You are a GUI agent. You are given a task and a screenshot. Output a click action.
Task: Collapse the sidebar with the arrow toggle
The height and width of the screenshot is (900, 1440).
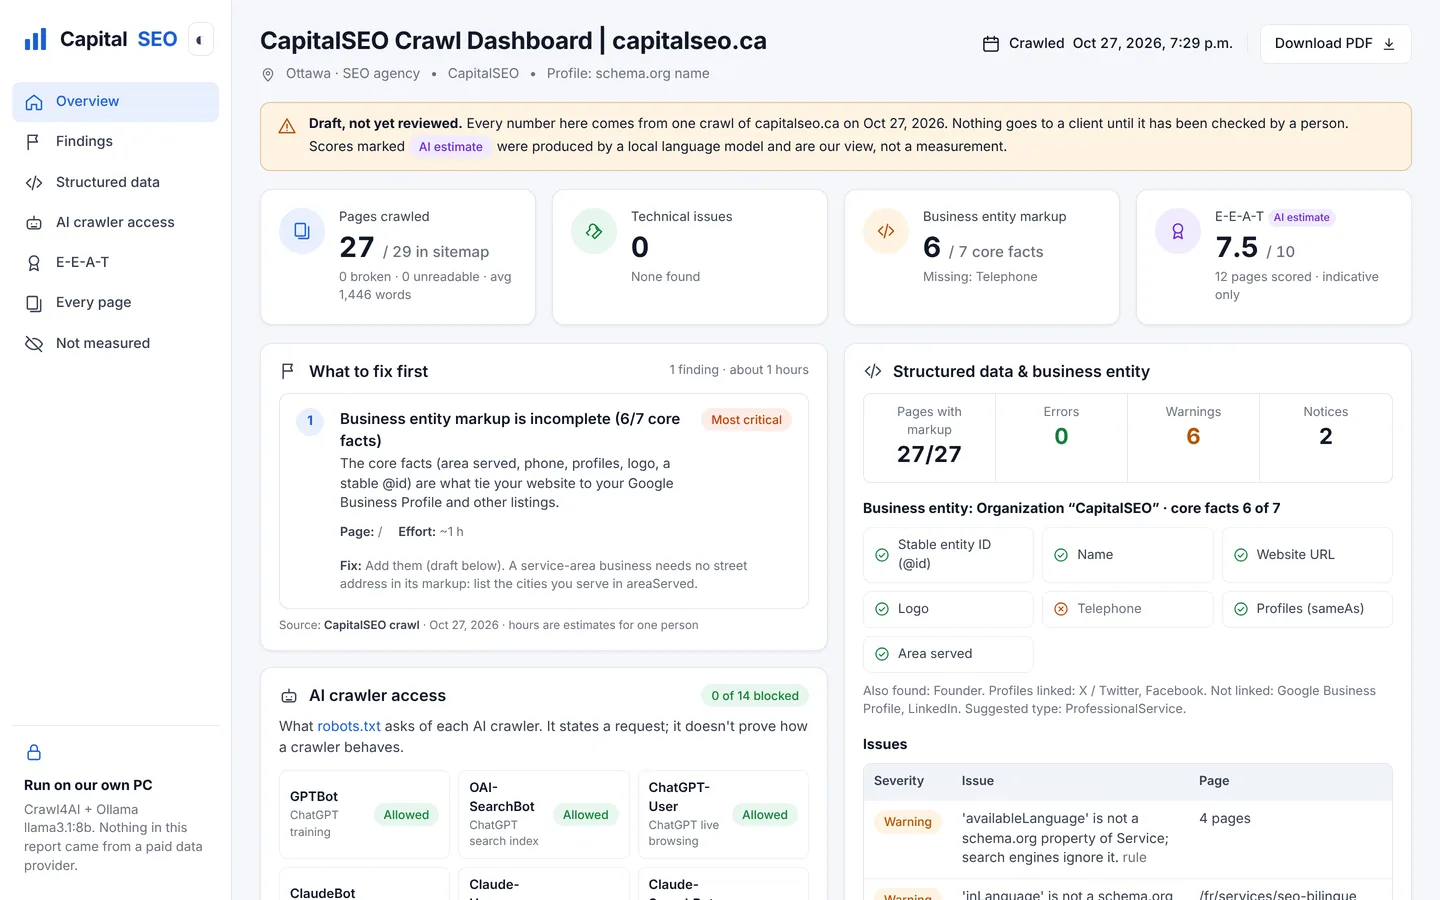click(200, 40)
